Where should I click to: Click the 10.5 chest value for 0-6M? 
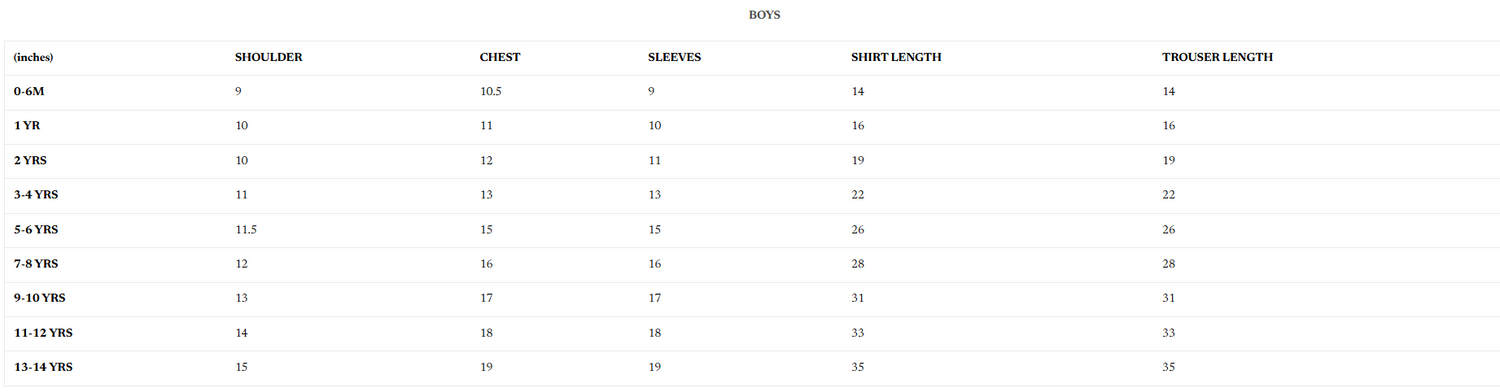[x=491, y=91]
